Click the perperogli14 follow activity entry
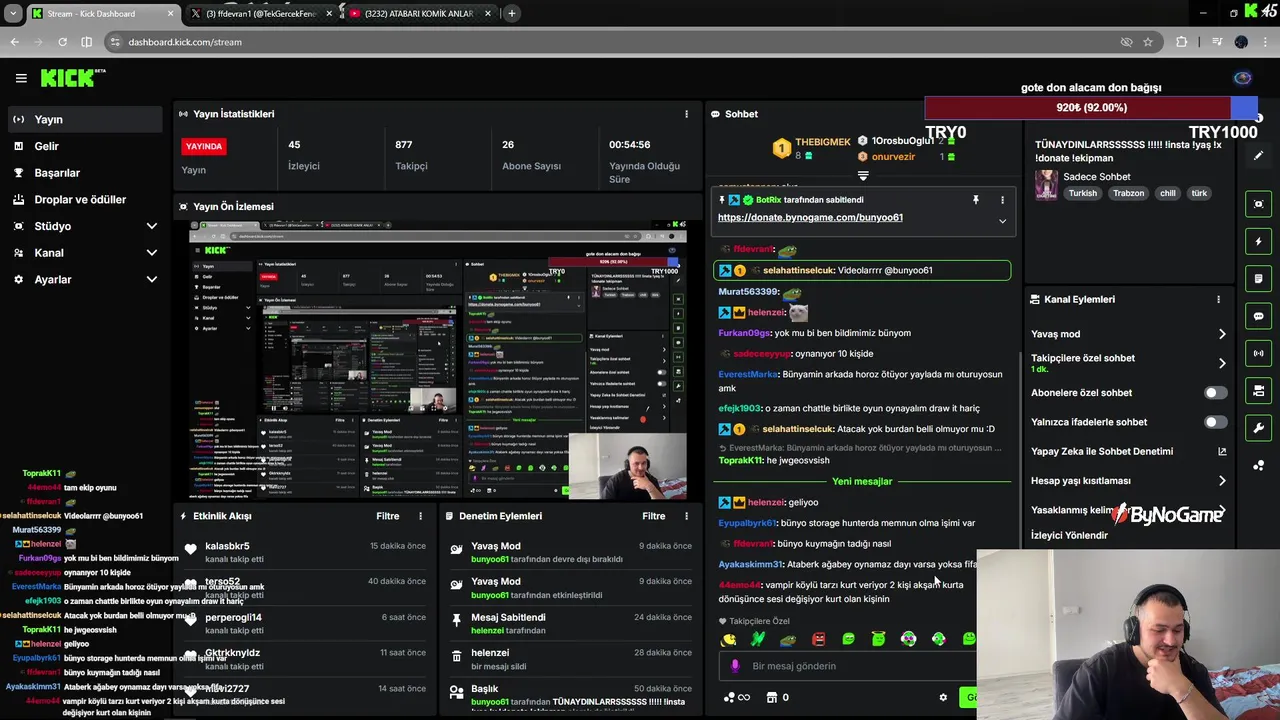The height and width of the screenshot is (720, 1280). [303, 623]
